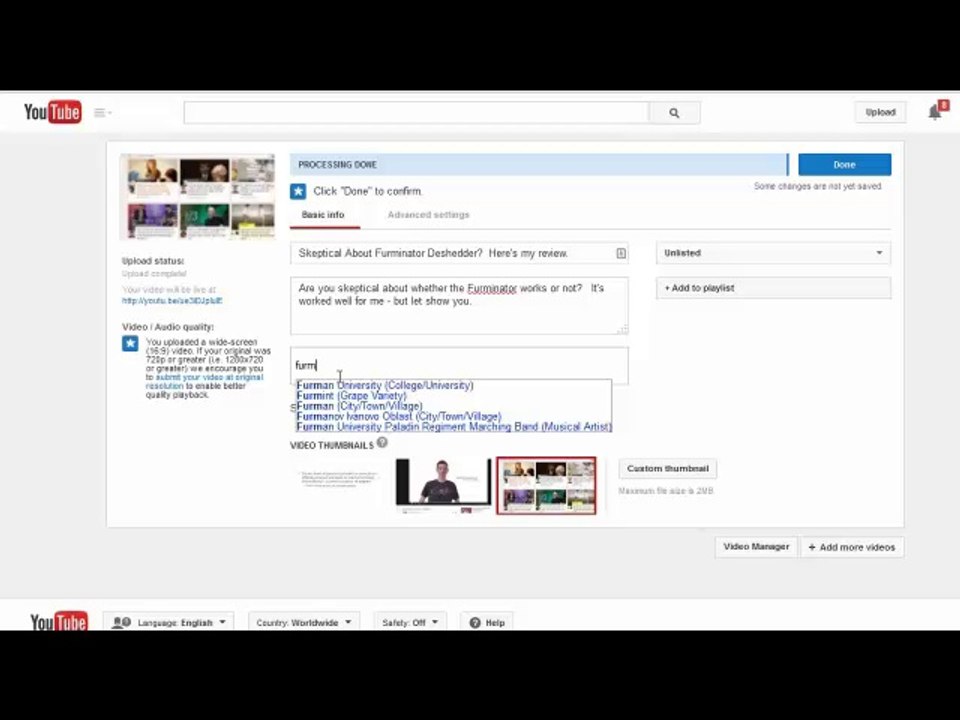The width and height of the screenshot is (960, 720).
Task: Click the 'Upload status:' label
Action: tap(153, 261)
